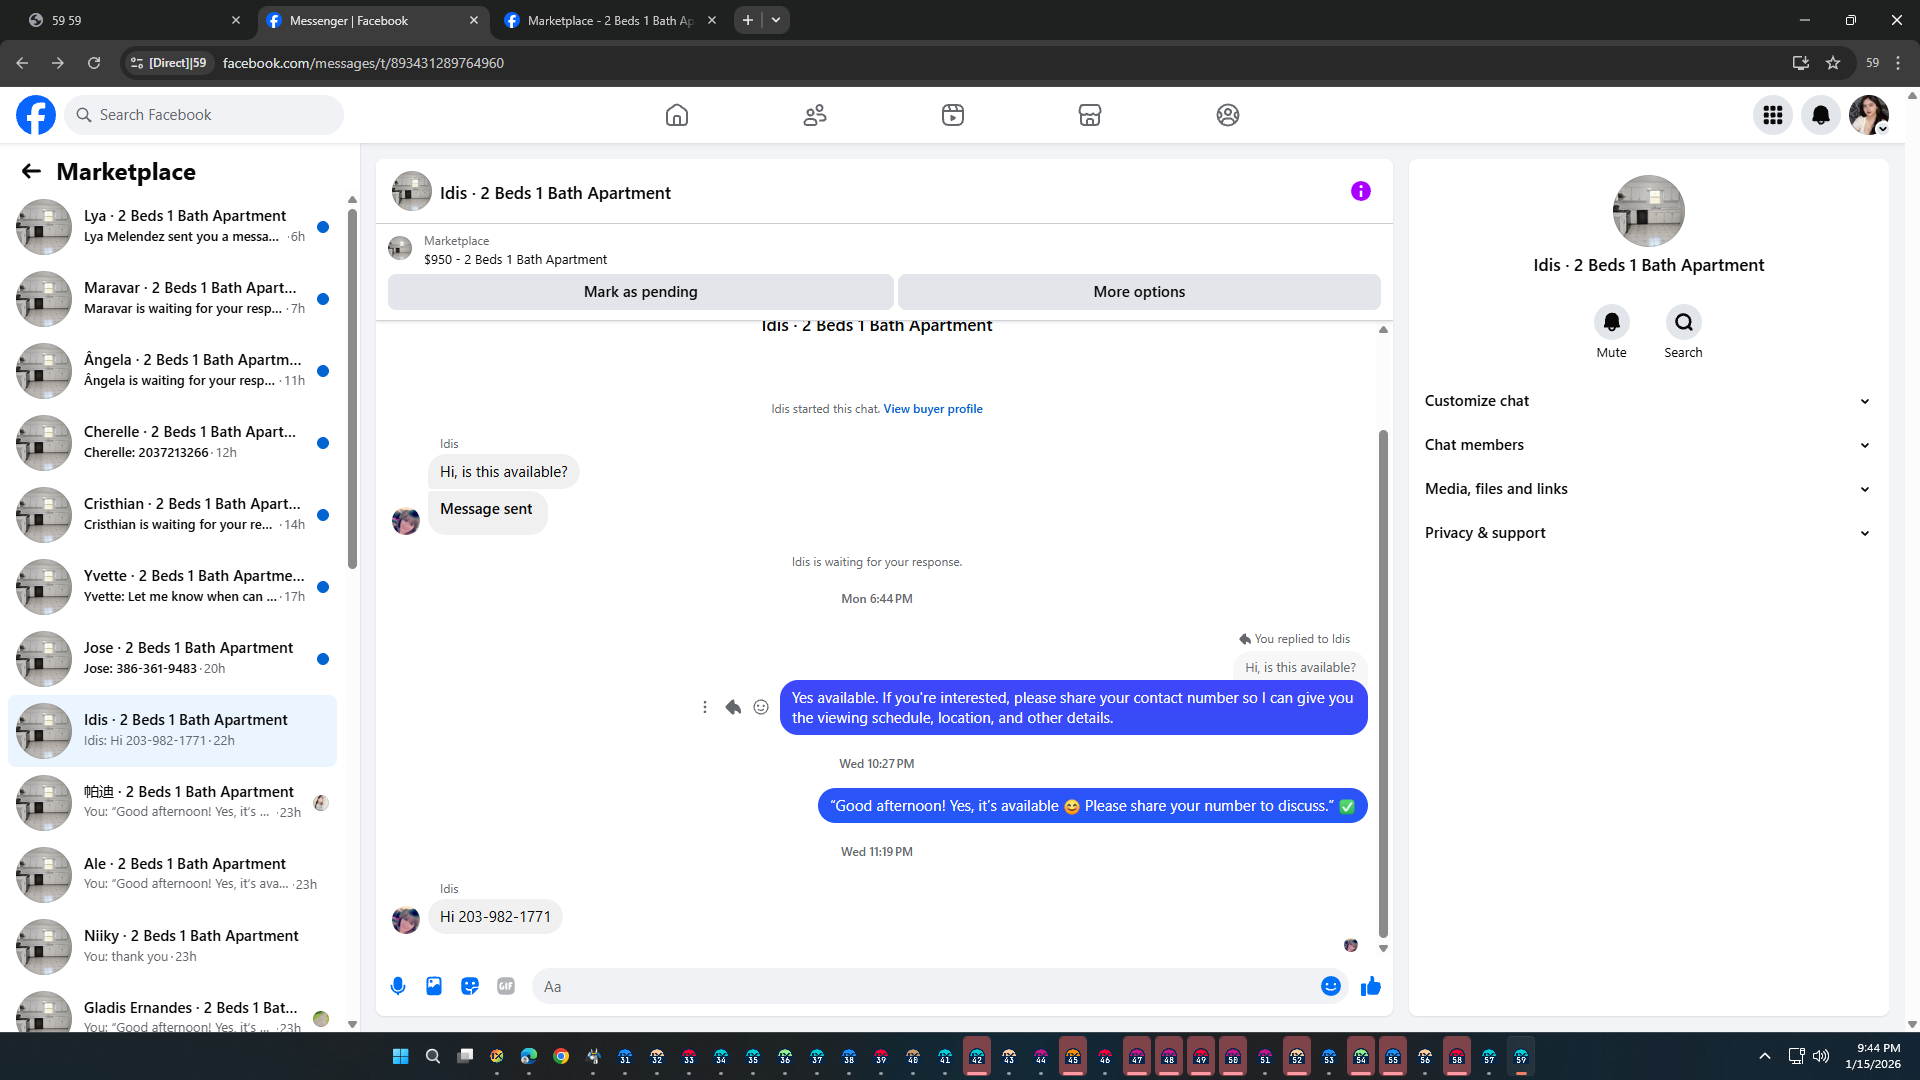This screenshot has height=1080, width=1920.
Task: Attach a photo using the image icon
Action: pos(434,986)
